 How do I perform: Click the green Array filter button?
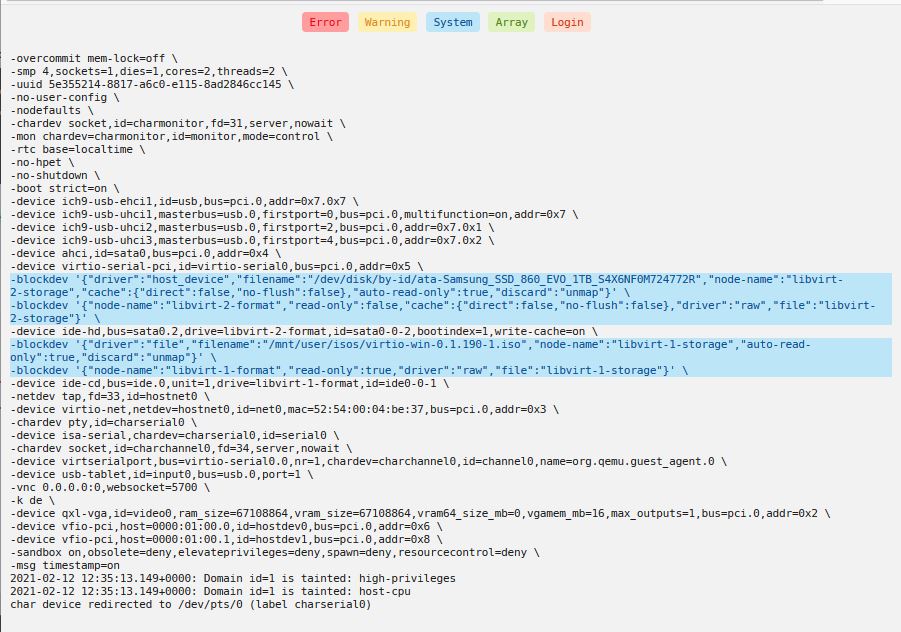pos(511,22)
